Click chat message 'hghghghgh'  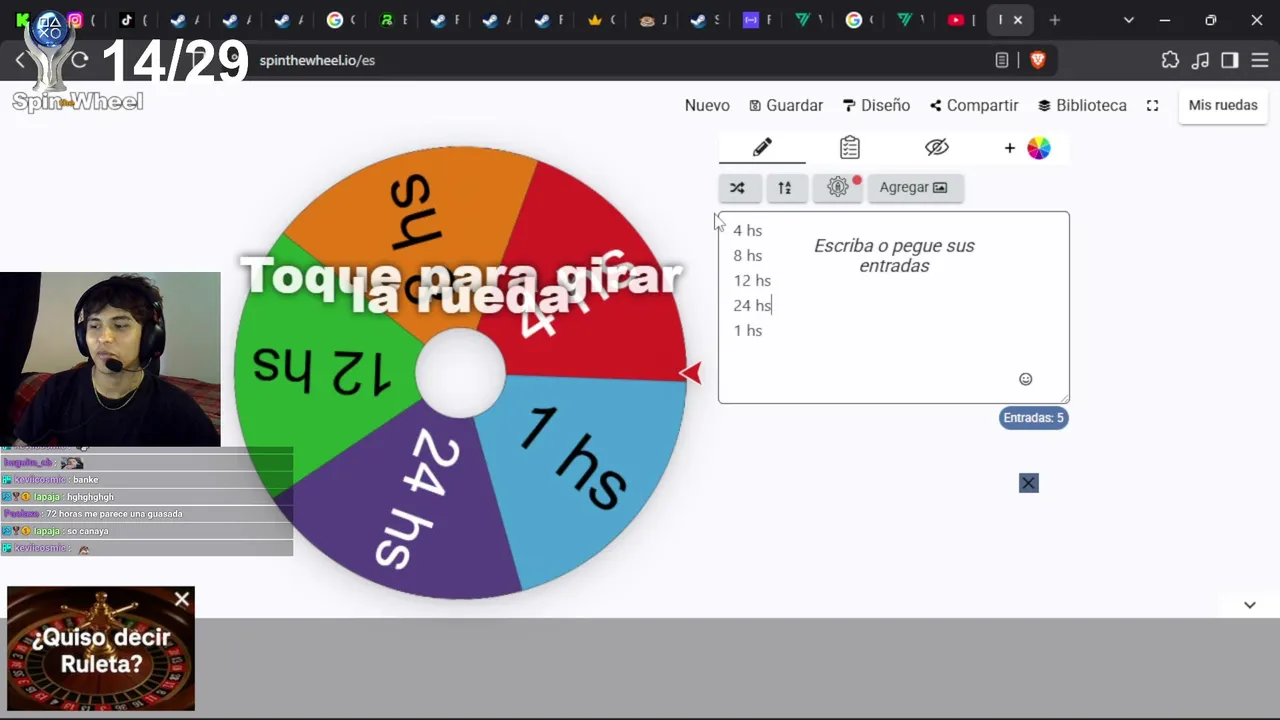coord(90,497)
